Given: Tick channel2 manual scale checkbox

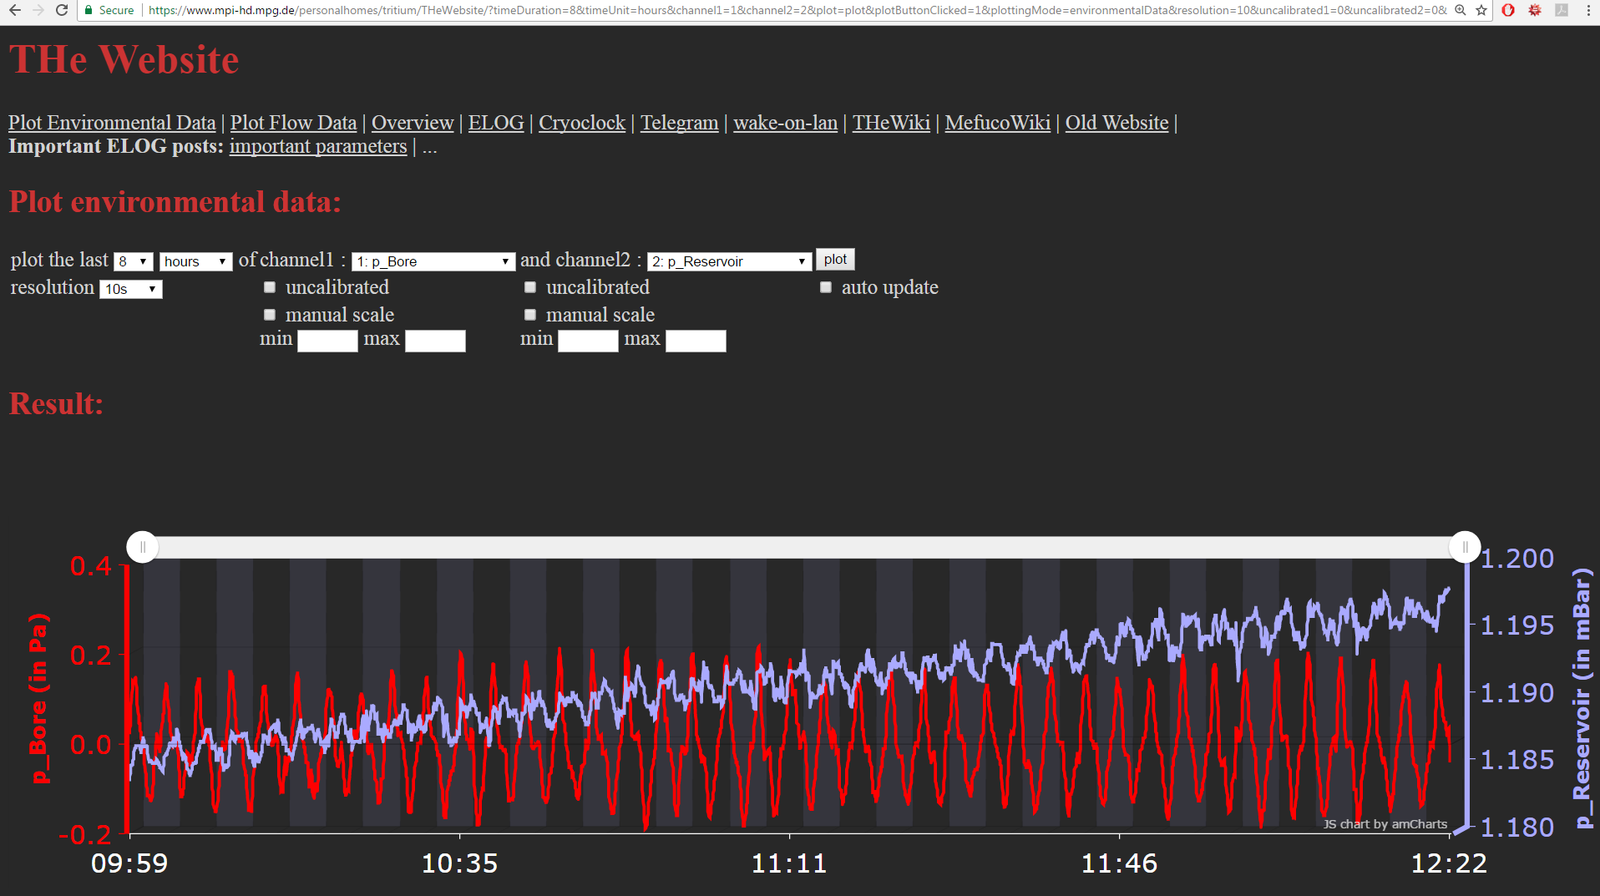Looking at the screenshot, I should tap(530, 314).
